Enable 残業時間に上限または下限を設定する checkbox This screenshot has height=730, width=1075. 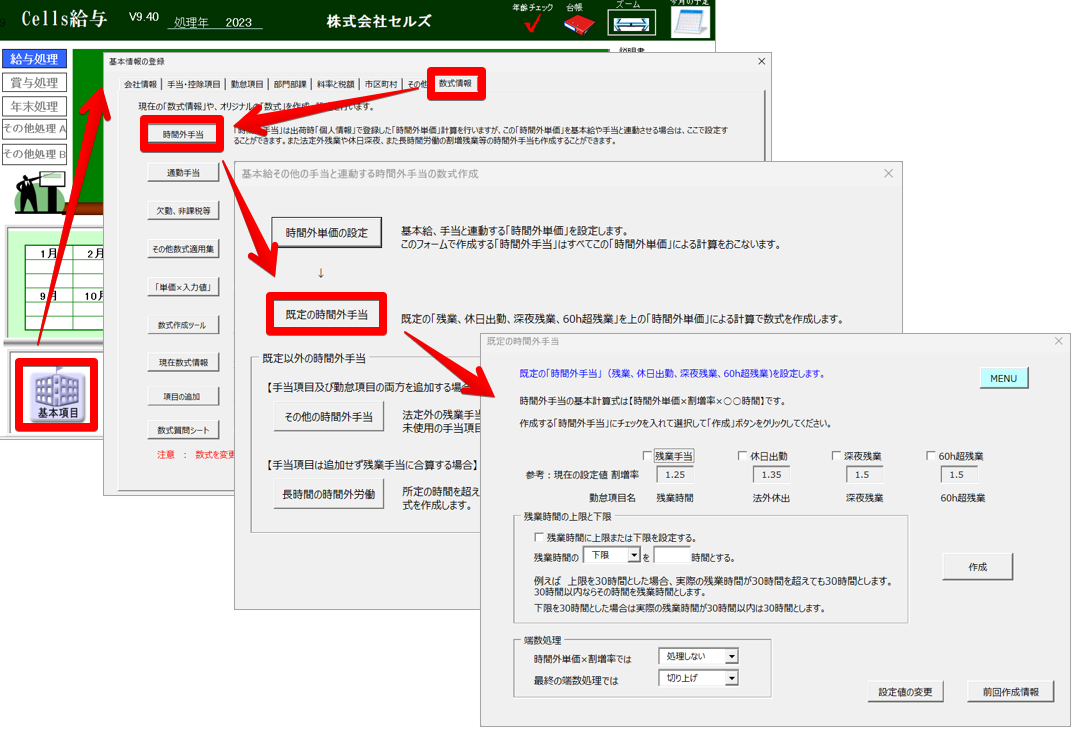(x=539, y=537)
